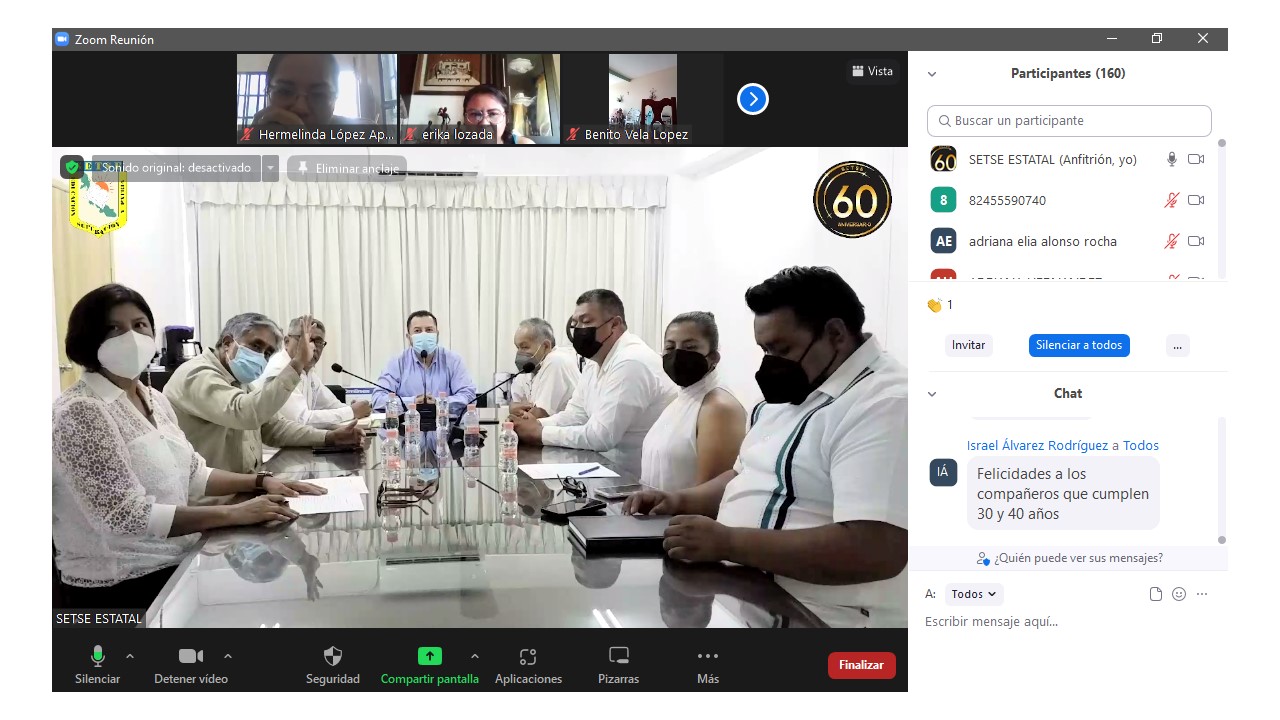Start sharing with Compartir pantalla

point(430,665)
